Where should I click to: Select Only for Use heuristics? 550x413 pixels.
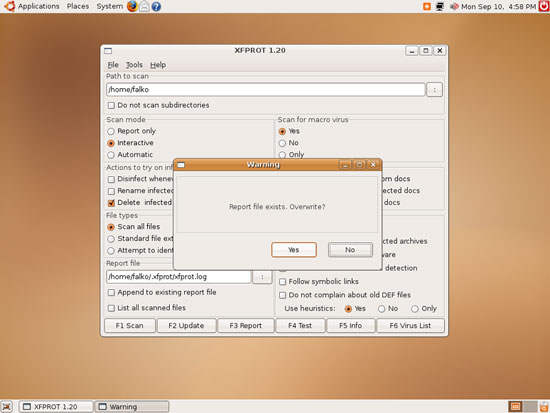click(415, 309)
